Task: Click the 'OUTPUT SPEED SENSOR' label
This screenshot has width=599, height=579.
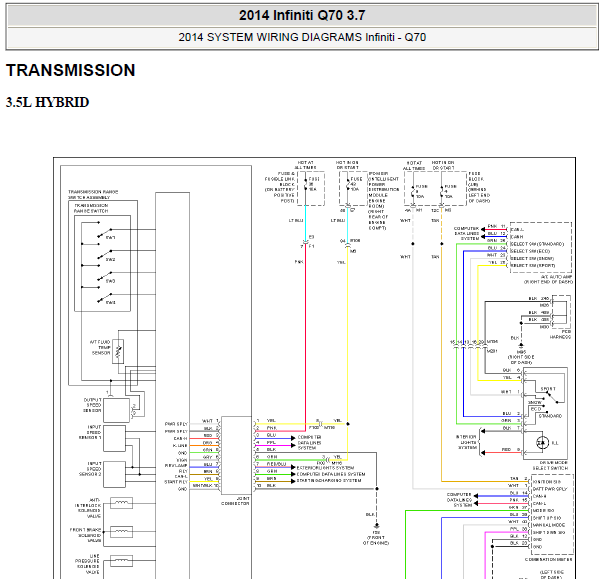Action: tap(92, 405)
